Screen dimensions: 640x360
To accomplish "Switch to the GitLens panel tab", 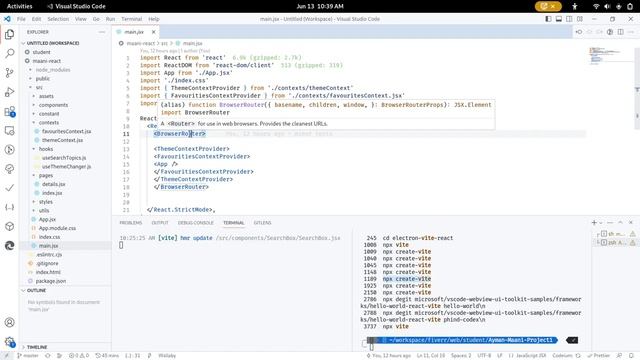I will coord(262,223).
